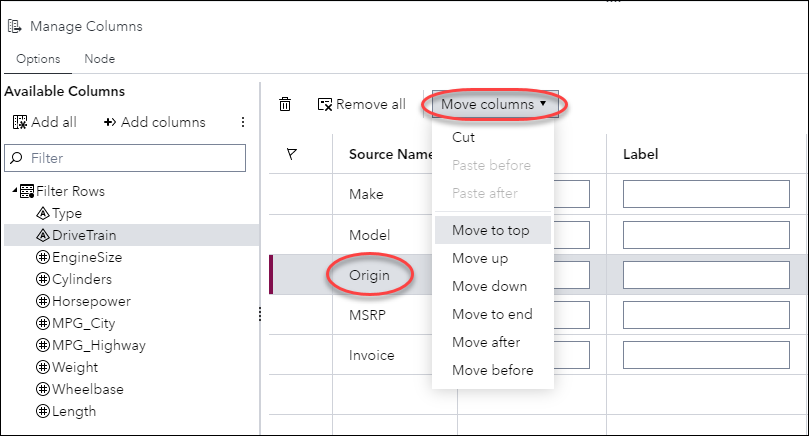Select the MPG_Highway column item
The image size is (809, 436).
[98, 345]
